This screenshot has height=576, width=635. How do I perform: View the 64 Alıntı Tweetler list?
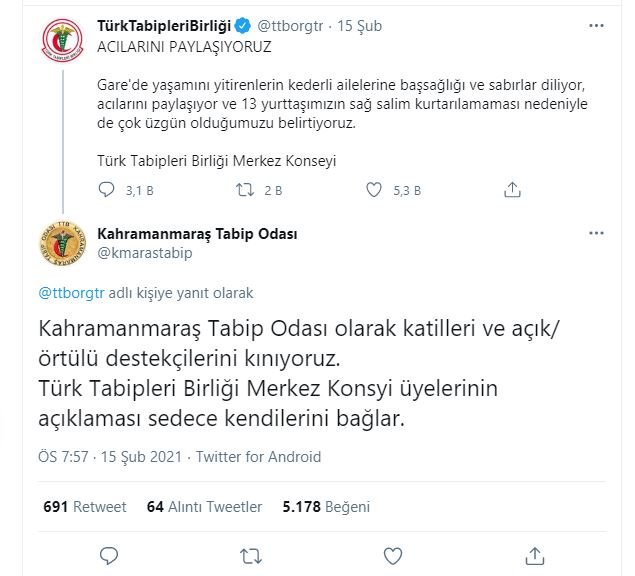click(204, 506)
